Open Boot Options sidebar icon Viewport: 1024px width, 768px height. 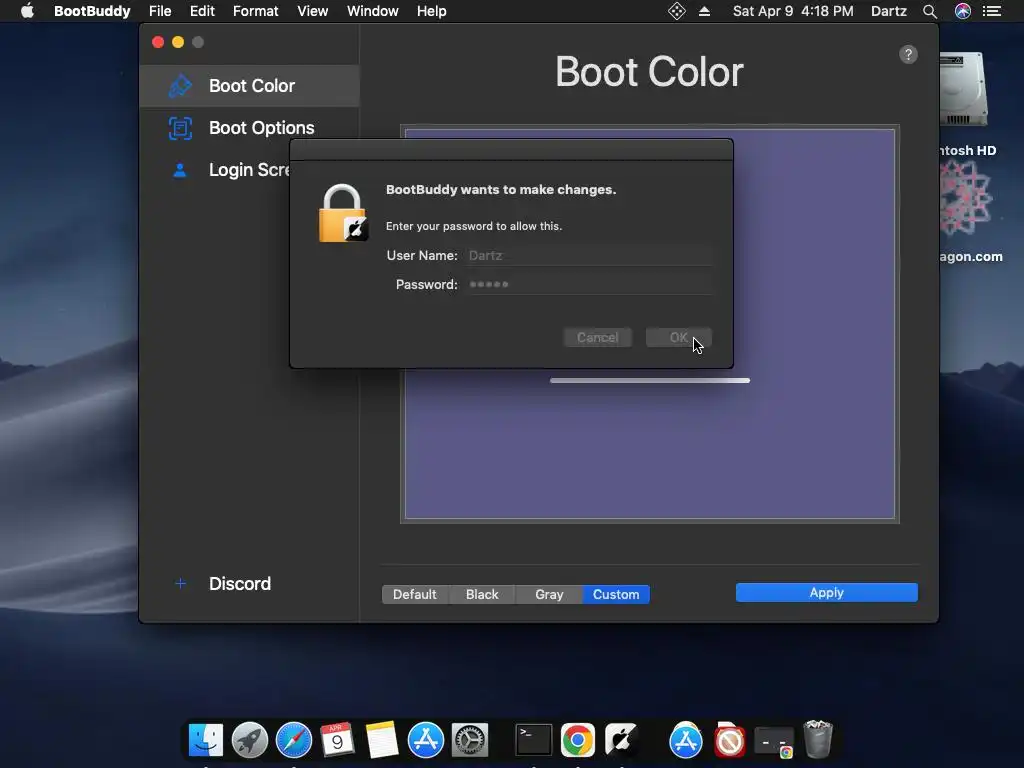click(x=180, y=128)
